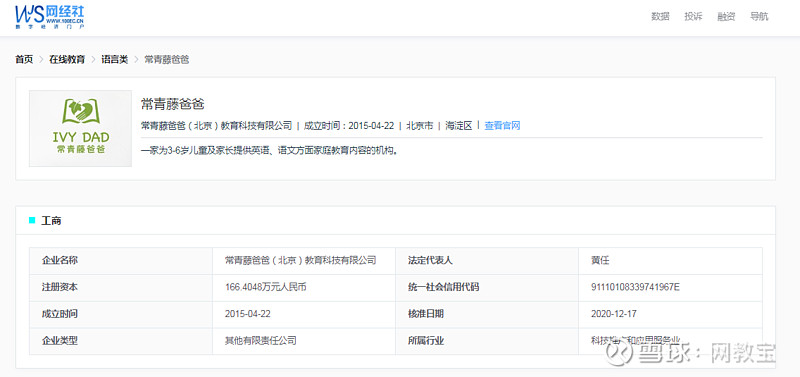Open the 查看官网 link
Image resolution: width=800 pixels, height=377 pixels.
click(x=502, y=125)
